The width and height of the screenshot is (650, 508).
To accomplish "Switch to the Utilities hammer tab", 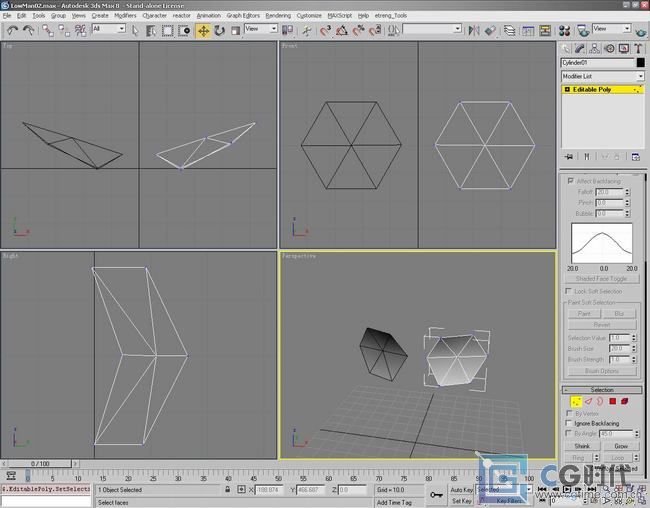I will [x=638, y=49].
